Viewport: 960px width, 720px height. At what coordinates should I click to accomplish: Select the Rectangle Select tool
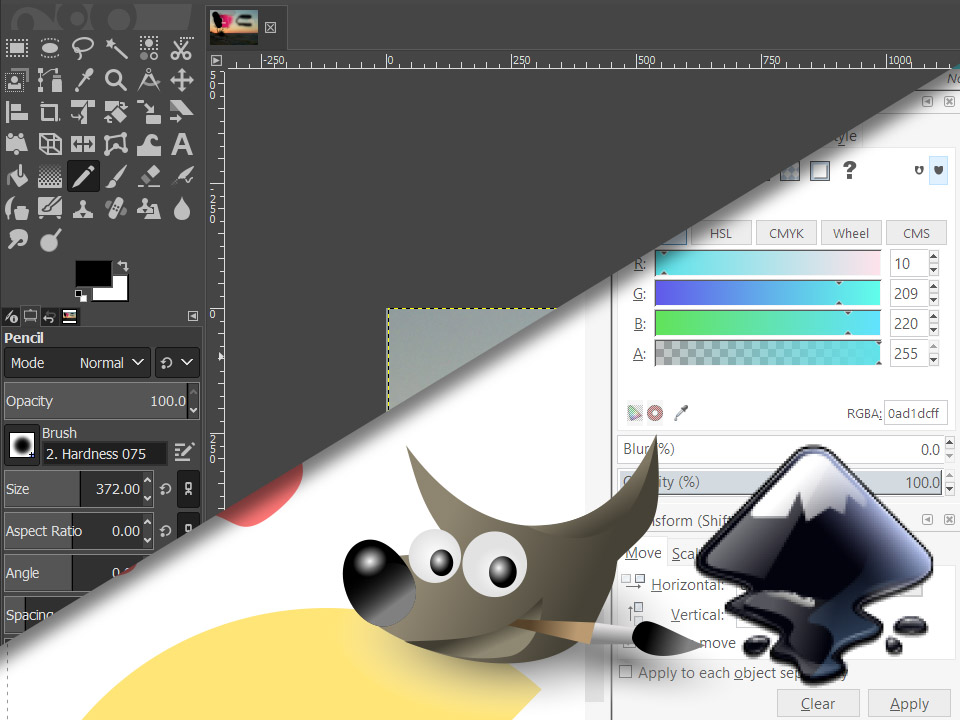[17, 48]
